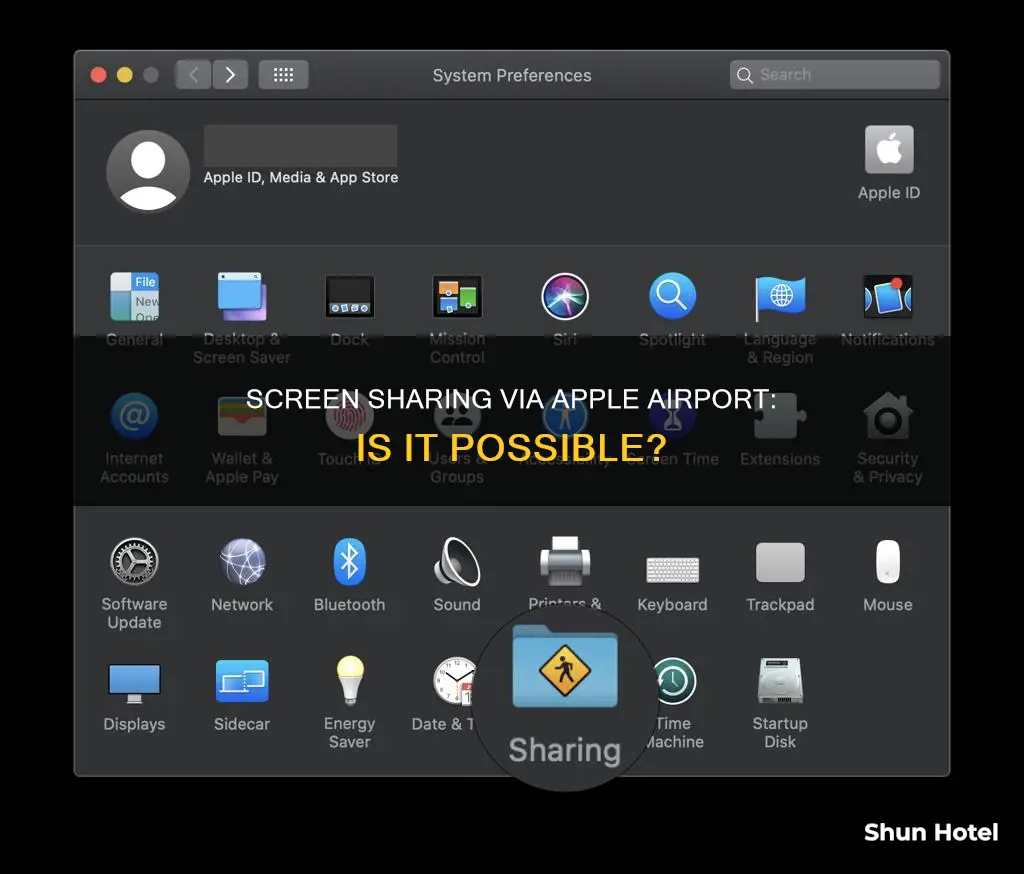Open Spotlight preferences

click(672, 297)
